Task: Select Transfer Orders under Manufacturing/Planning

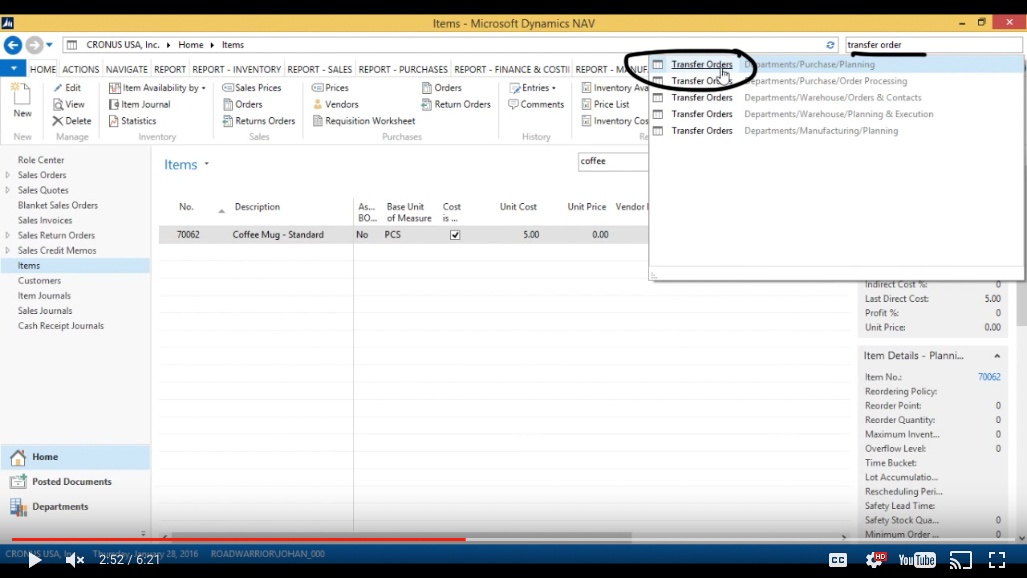Action: click(x=836, y=131)
